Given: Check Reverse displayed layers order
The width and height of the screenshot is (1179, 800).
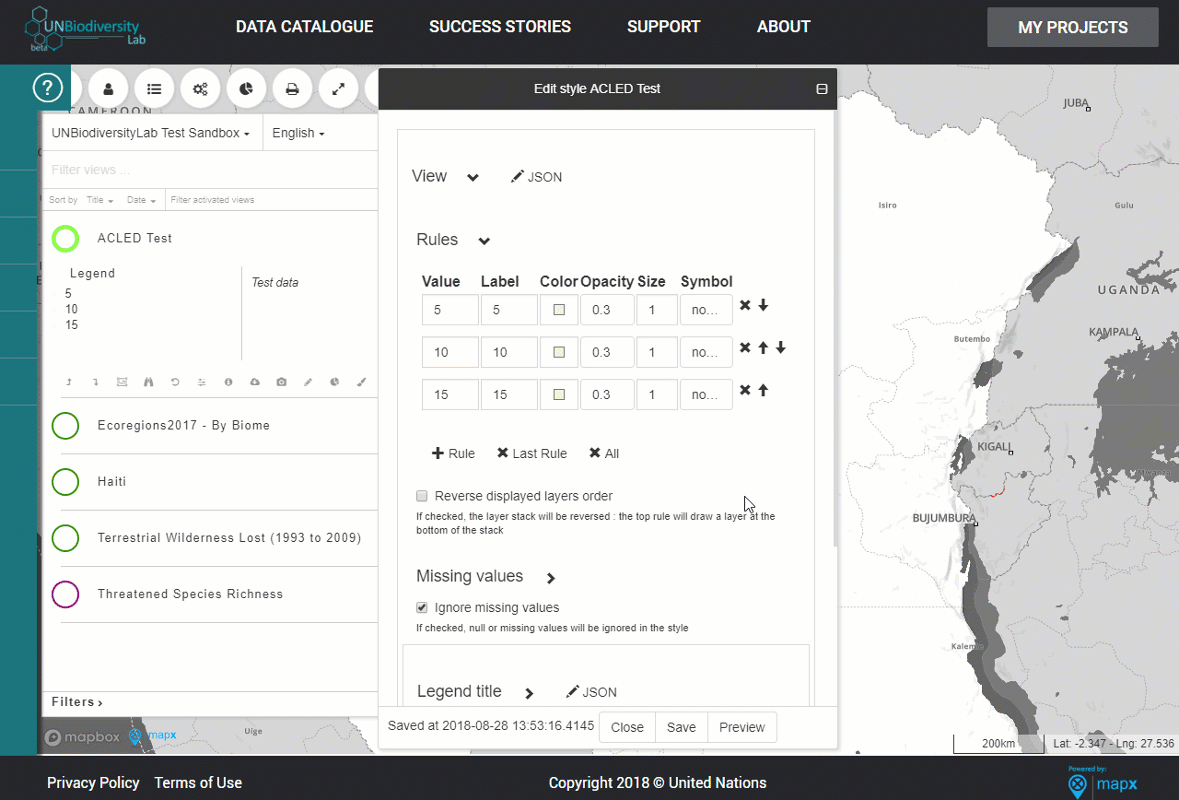Looking at the screenshot, I should [x=422, y=495].
